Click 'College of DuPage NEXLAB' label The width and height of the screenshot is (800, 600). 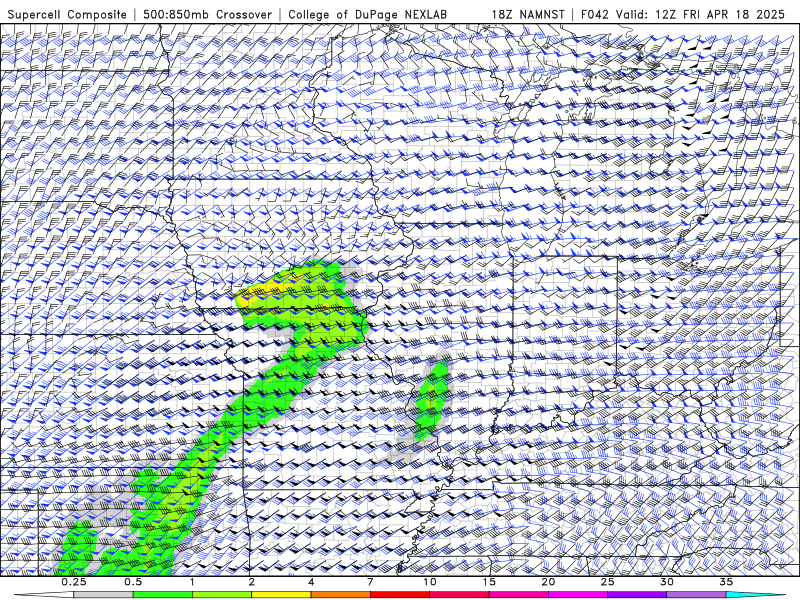point(367,14)
